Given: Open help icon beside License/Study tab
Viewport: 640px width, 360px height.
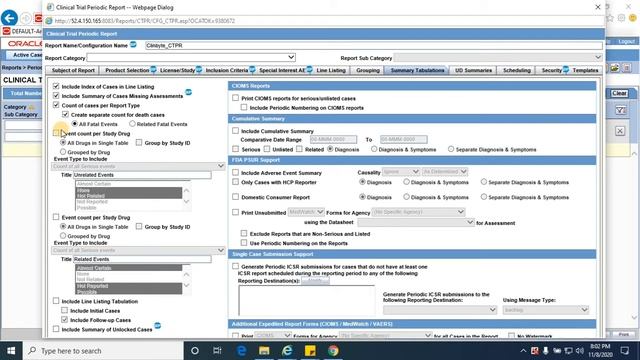Looking at the screenshot, I should [x=199, y=69].
